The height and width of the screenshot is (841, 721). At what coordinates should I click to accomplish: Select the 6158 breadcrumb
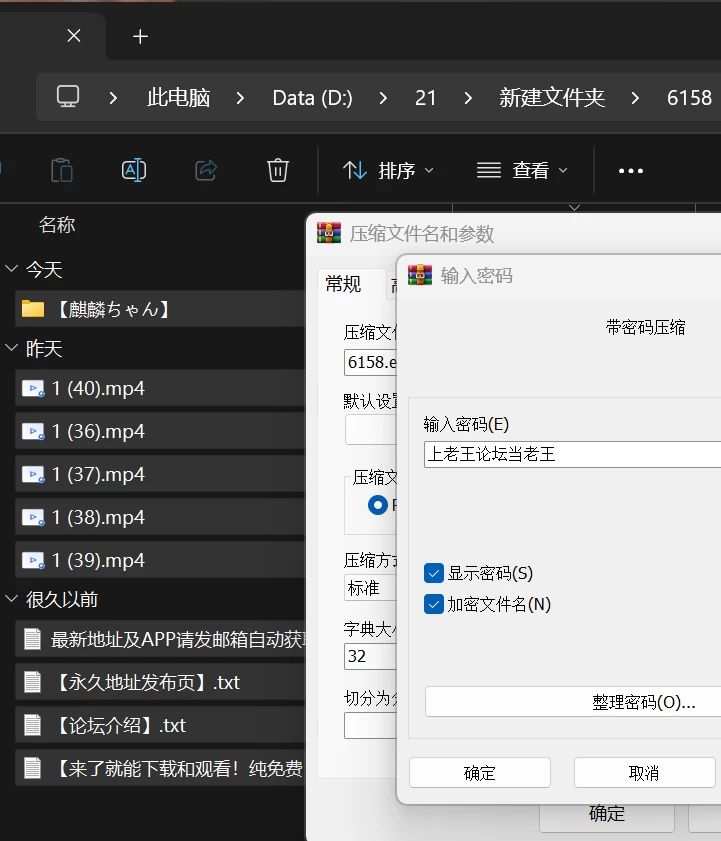689,98
